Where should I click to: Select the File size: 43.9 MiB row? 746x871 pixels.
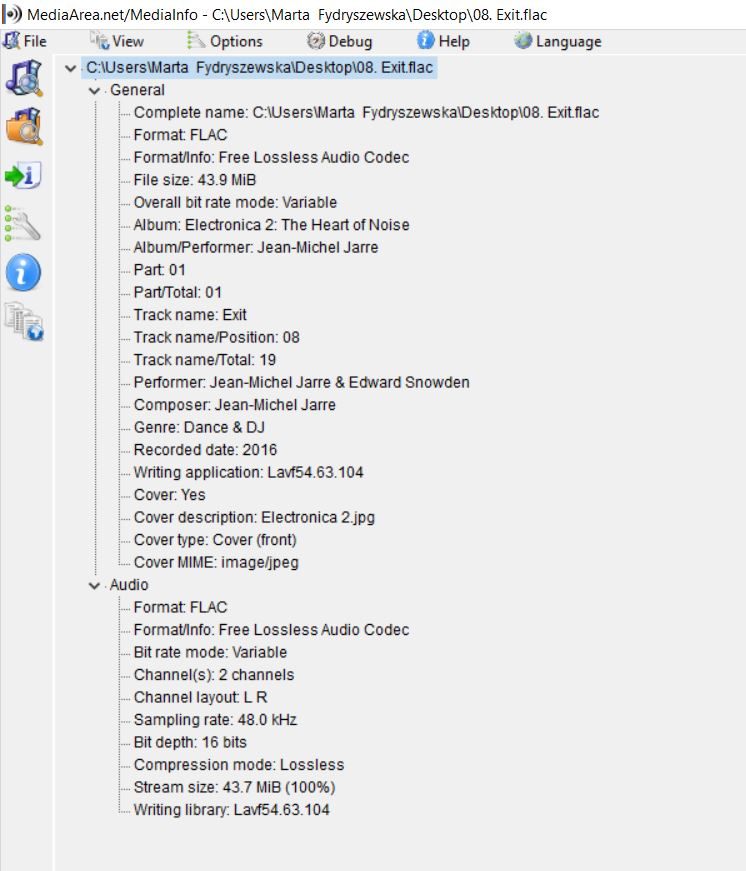194,180
